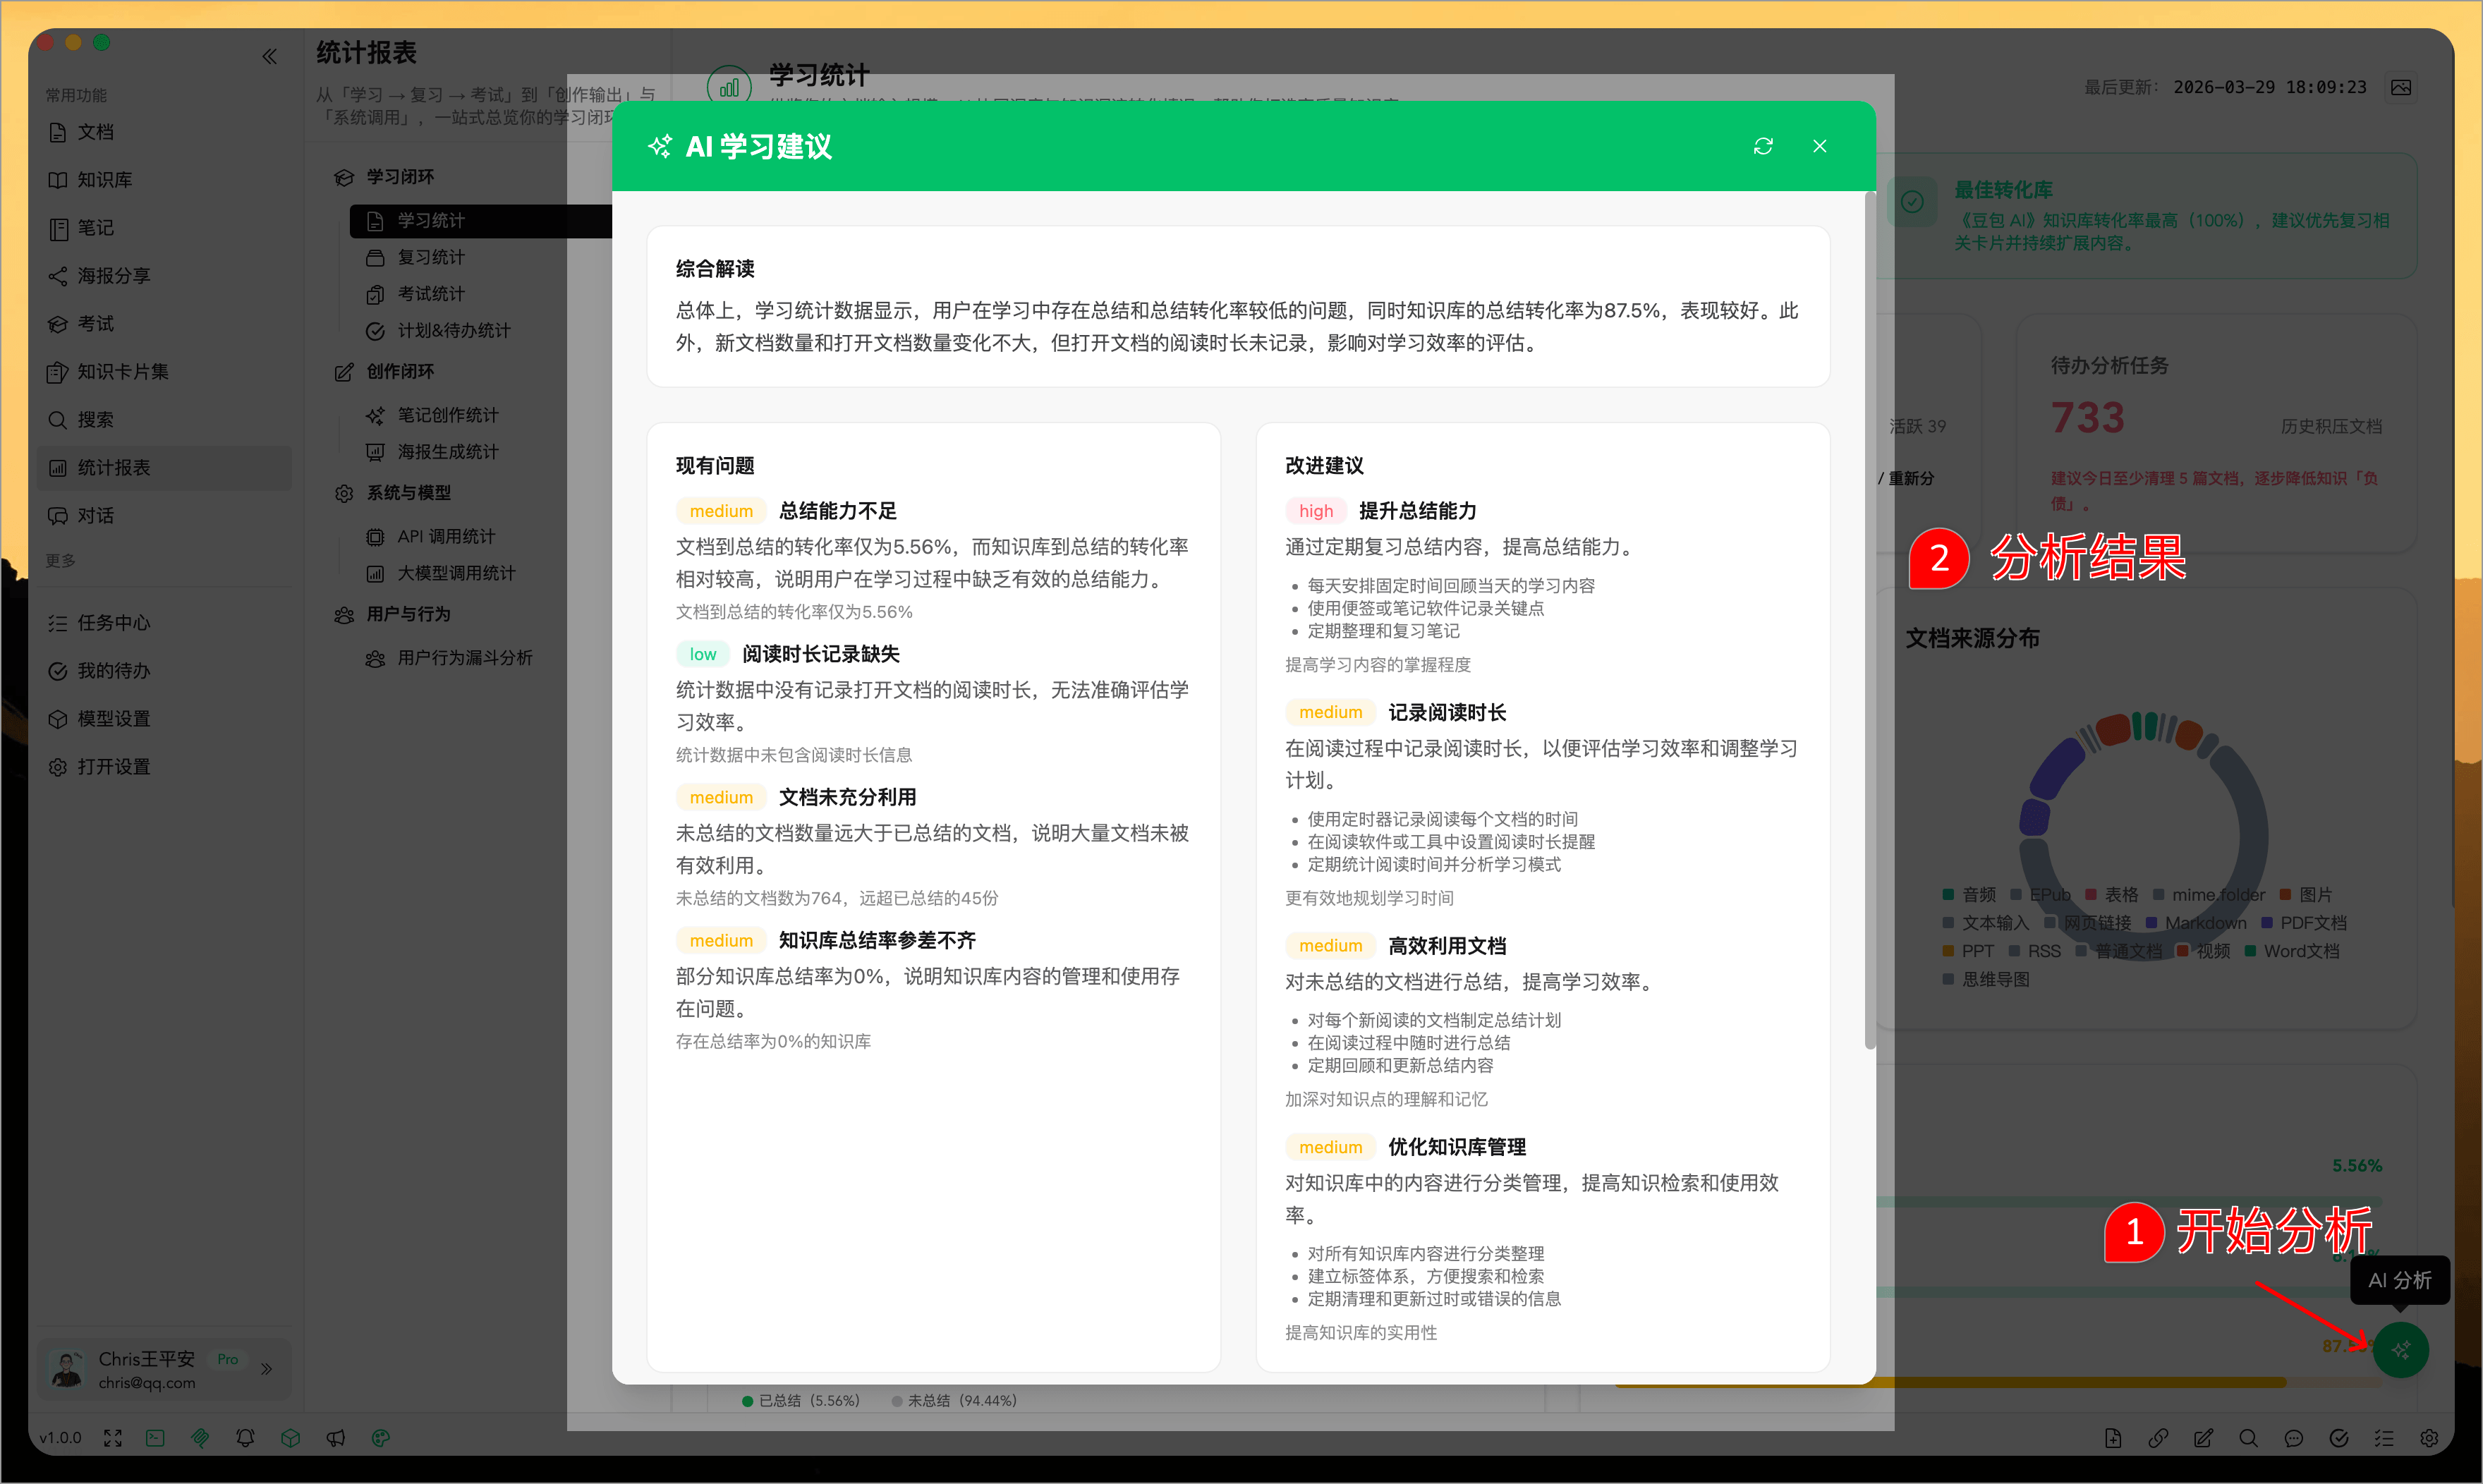
Task: Toggle the 已总结 legend item
Action: [x=800, y=1400]
